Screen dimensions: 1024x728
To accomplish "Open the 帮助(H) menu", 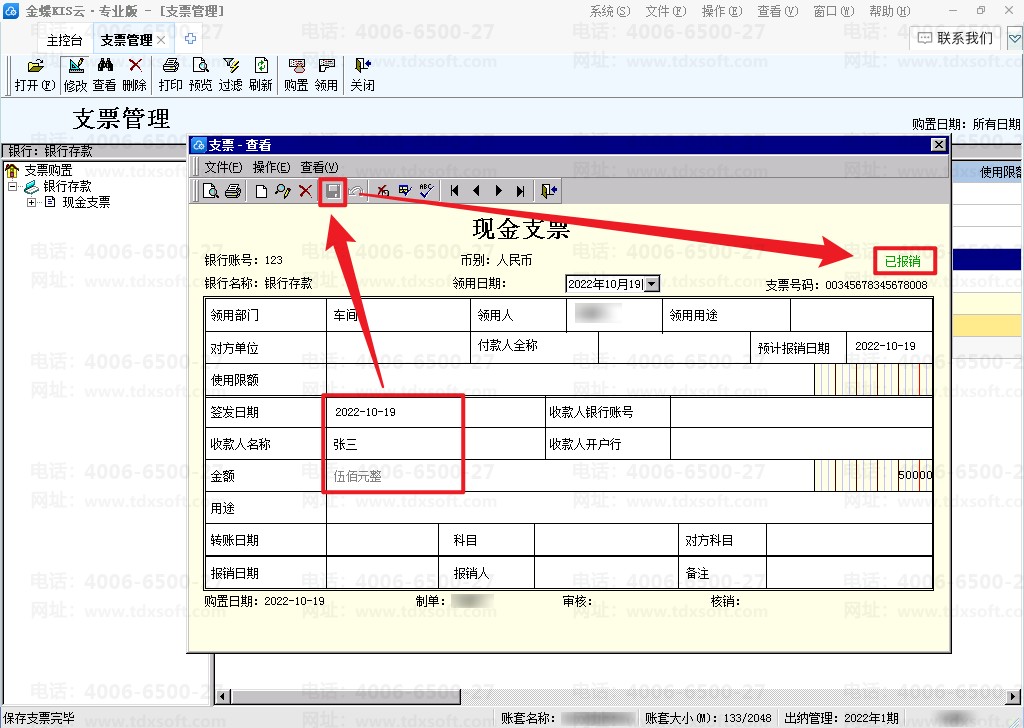I will point(889,11).
